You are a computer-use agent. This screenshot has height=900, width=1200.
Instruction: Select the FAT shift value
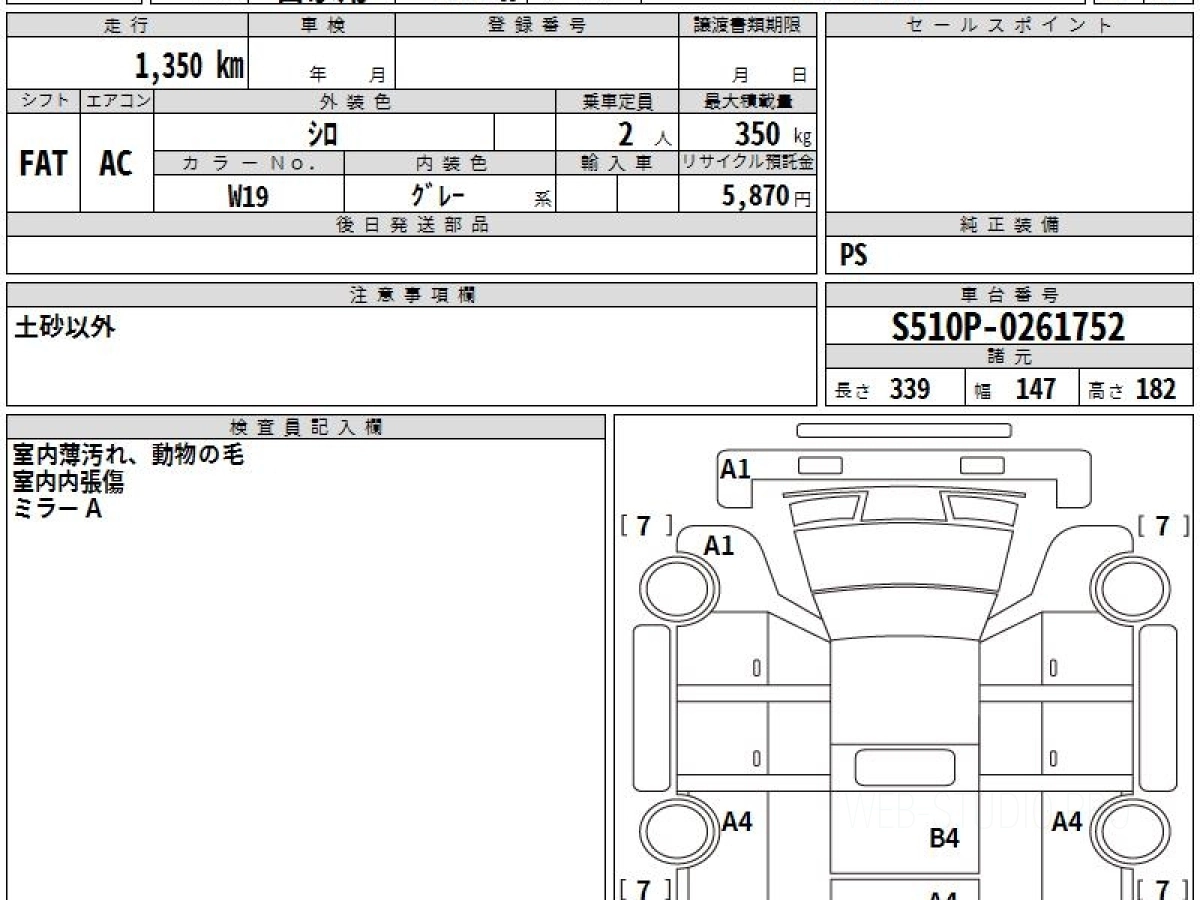[43, 164]
